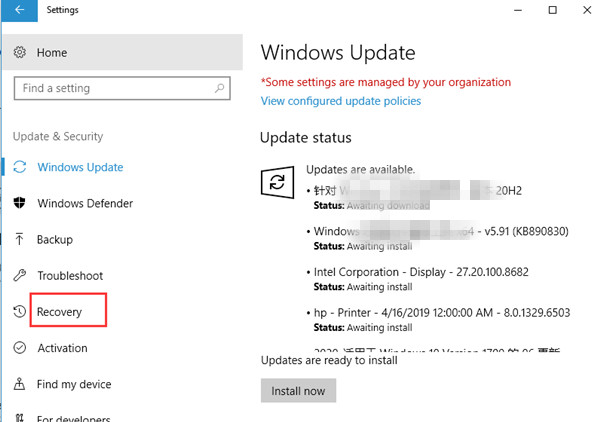Open the Recovery settings page
Screen dimensions: 600x422
tap(60, 312)
